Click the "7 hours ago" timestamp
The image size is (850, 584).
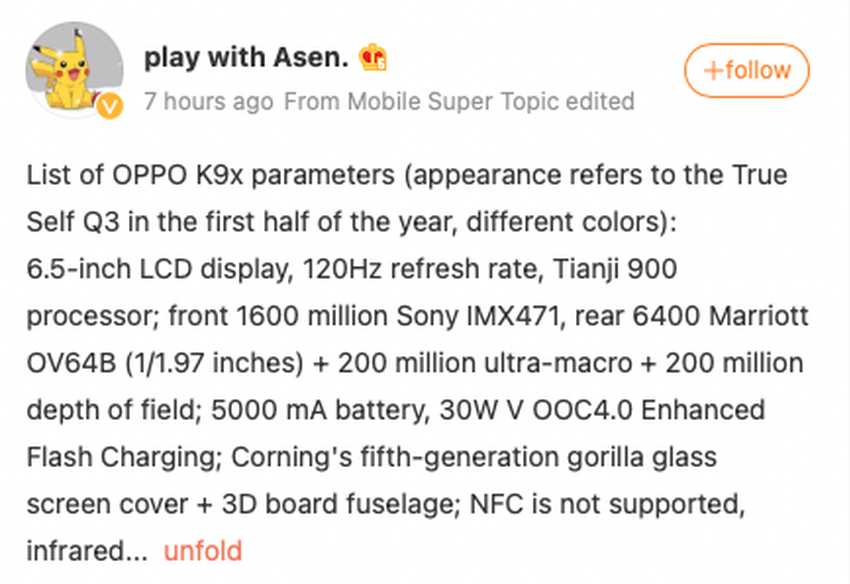pyautogui.click(x=208, y=101)
